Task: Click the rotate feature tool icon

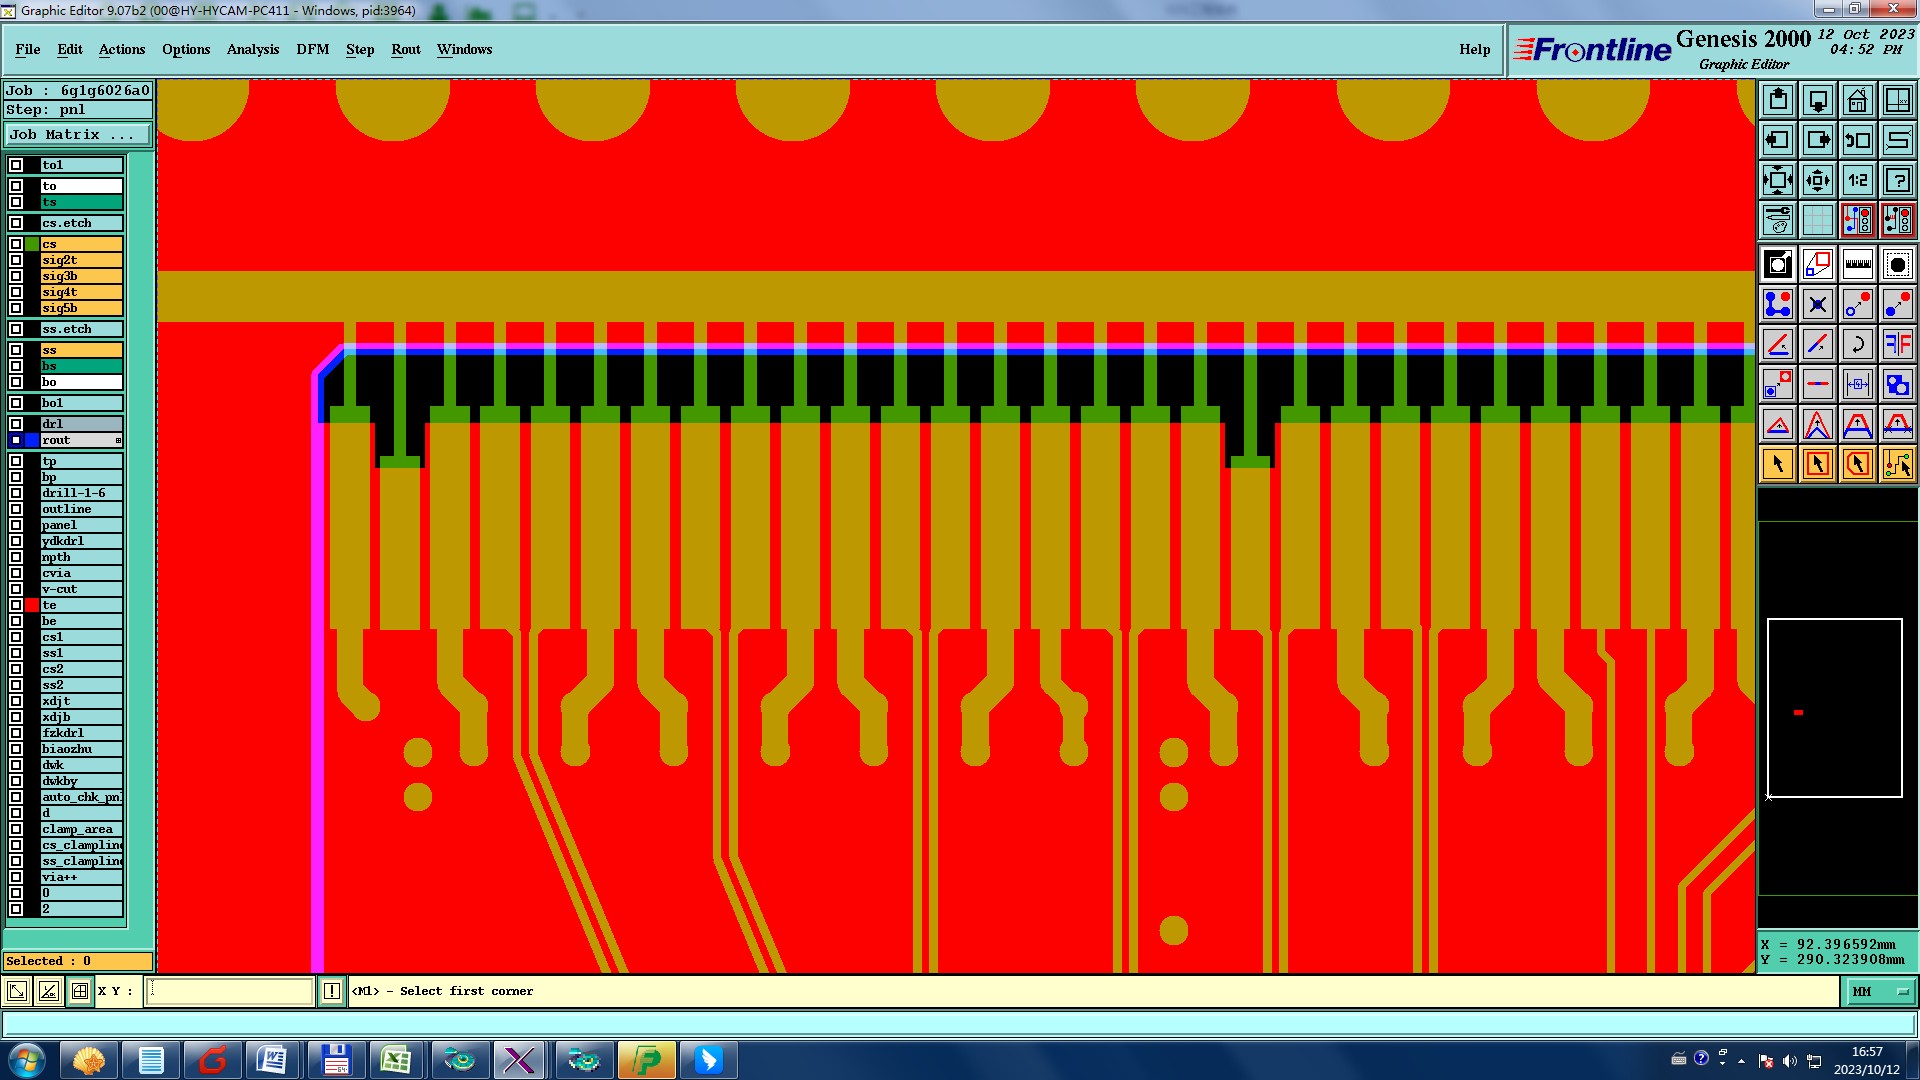Action: 1857,344
